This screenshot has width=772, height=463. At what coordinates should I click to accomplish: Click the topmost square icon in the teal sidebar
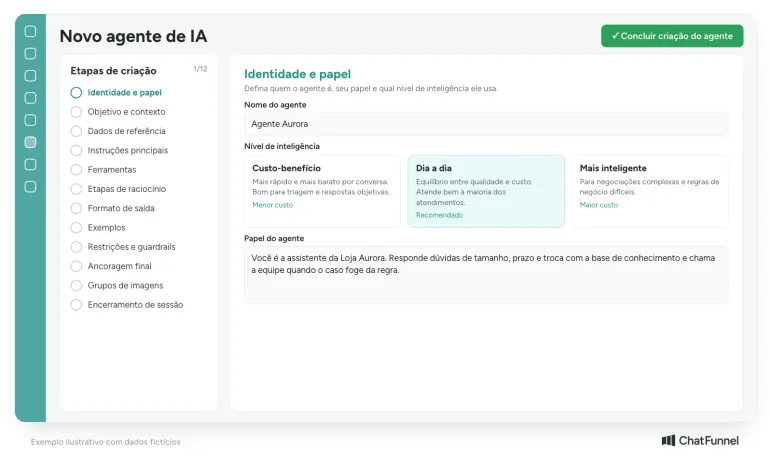(31, 32)
